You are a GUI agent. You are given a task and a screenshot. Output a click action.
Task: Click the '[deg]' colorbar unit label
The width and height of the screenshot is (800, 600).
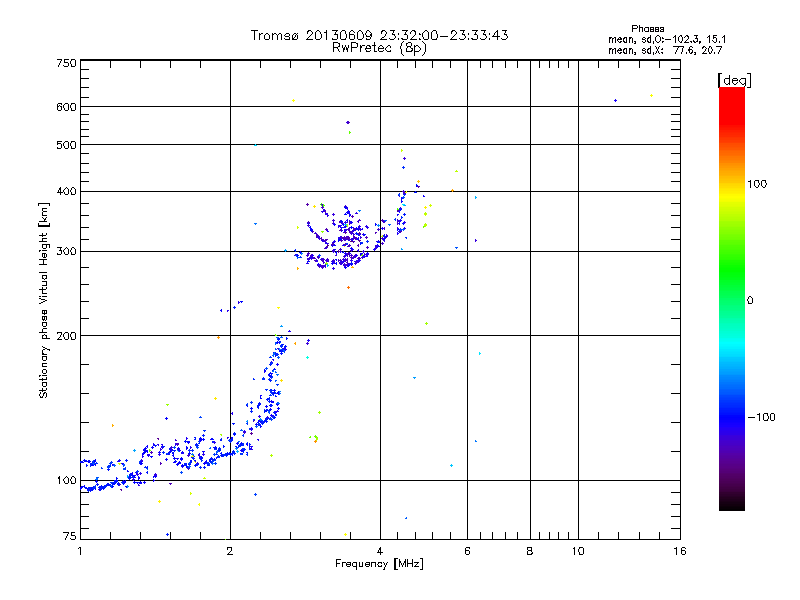(734, 80)
